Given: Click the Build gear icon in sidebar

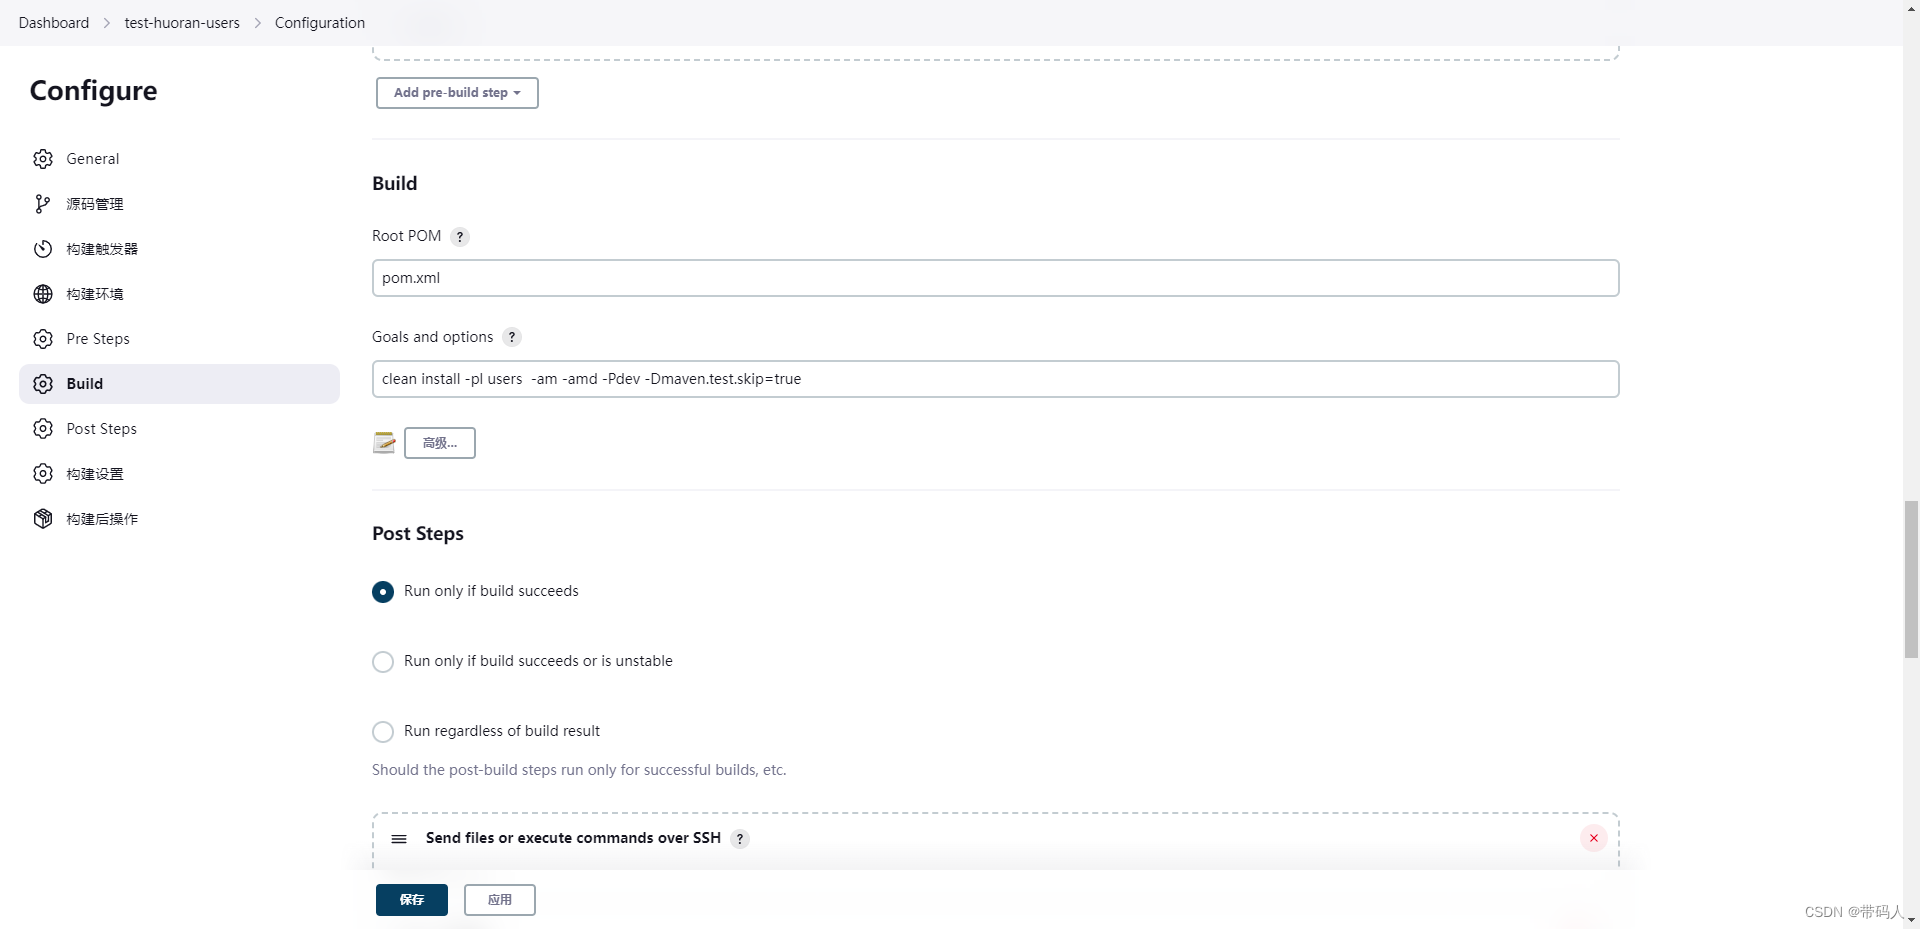Looking at the screenshot, I should pos(43,384).
